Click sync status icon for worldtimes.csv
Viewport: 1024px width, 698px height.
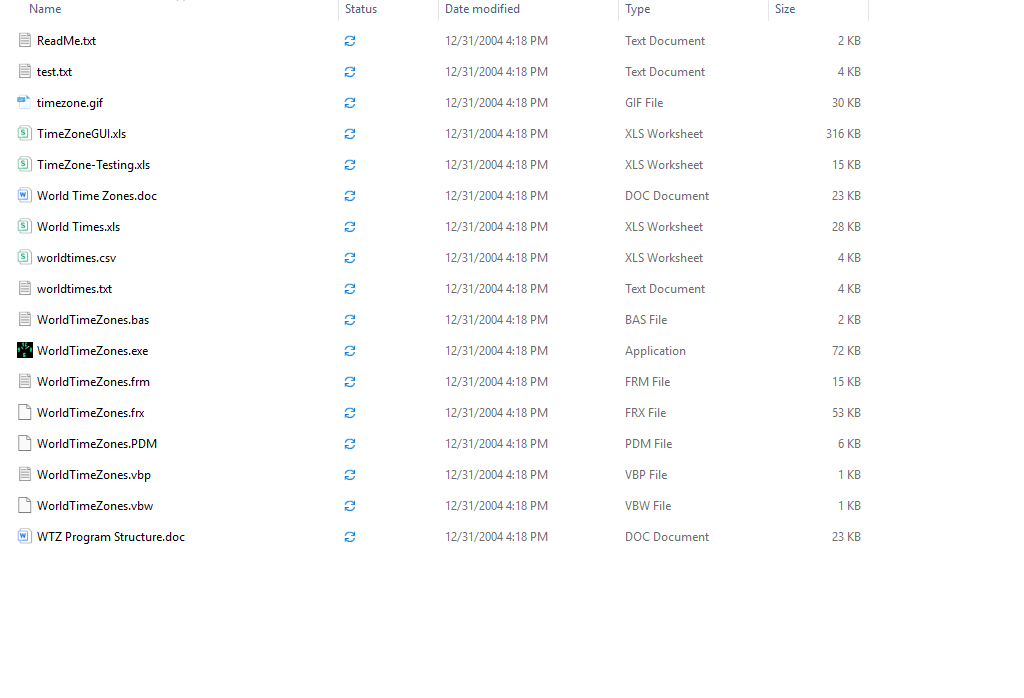pyautogui.click(x=350, y=258)
